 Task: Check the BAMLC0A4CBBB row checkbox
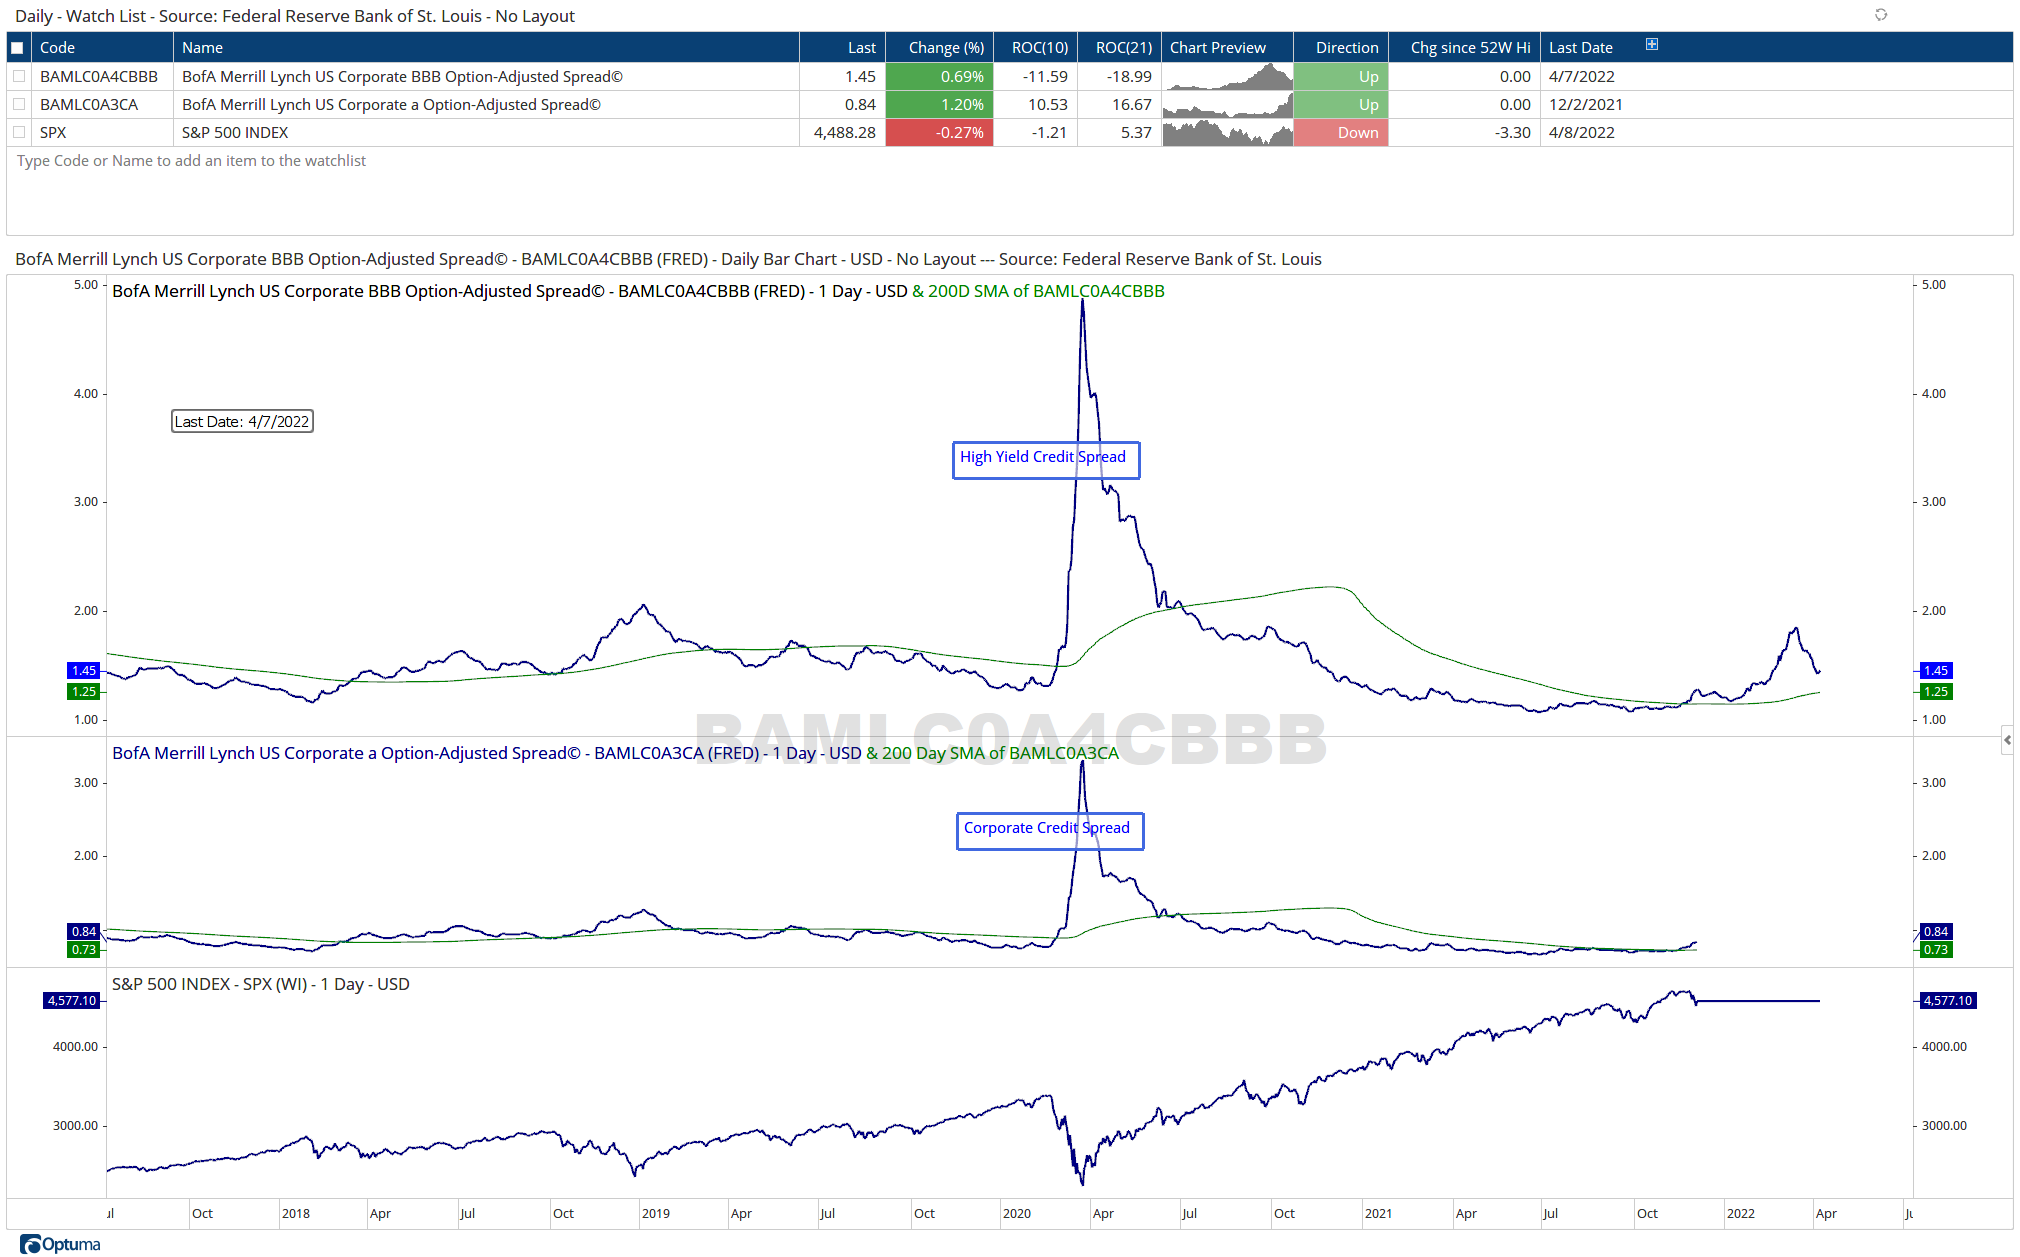pyautogui.click(x=18, y=76)
